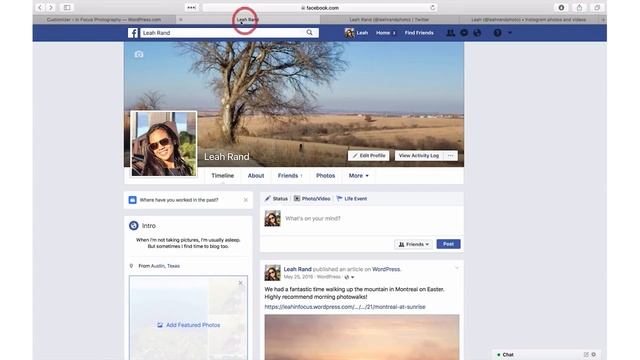The height and width of the screenshot is (360, 640).
Task: Show all tabs overview icon
Action: coord(597,7)
